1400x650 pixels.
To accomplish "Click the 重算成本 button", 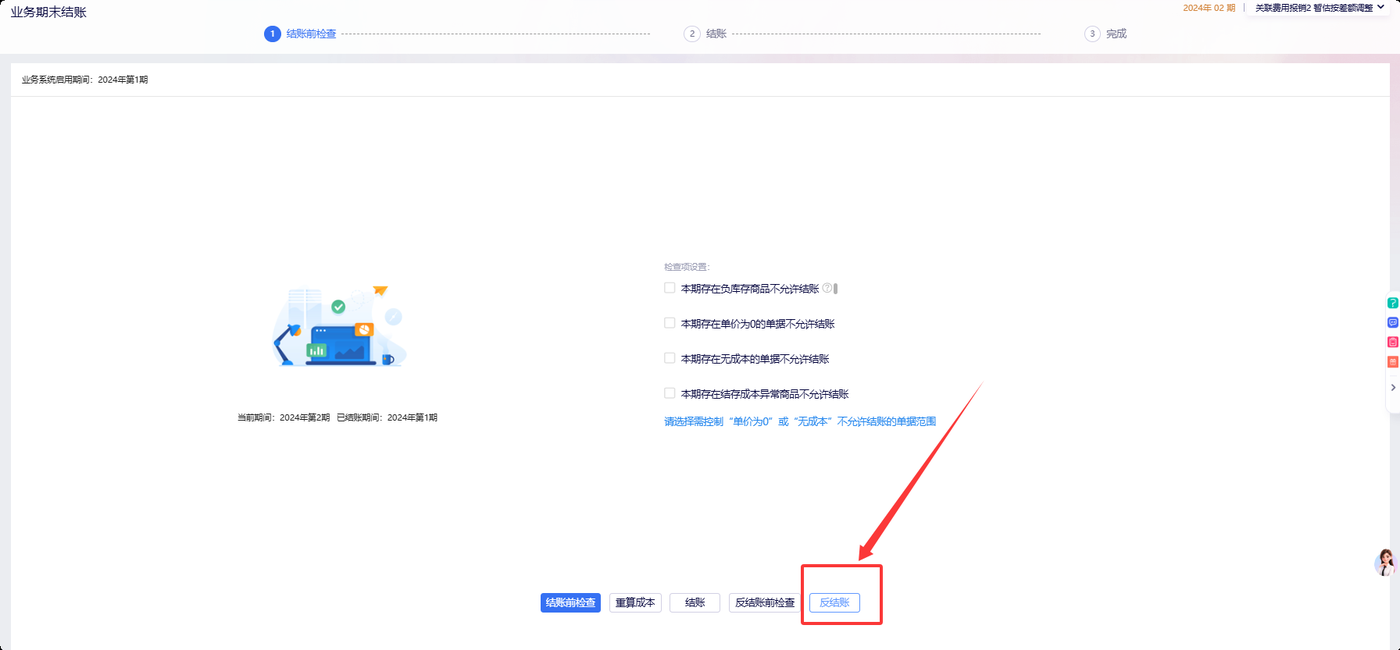I will 635,603.
